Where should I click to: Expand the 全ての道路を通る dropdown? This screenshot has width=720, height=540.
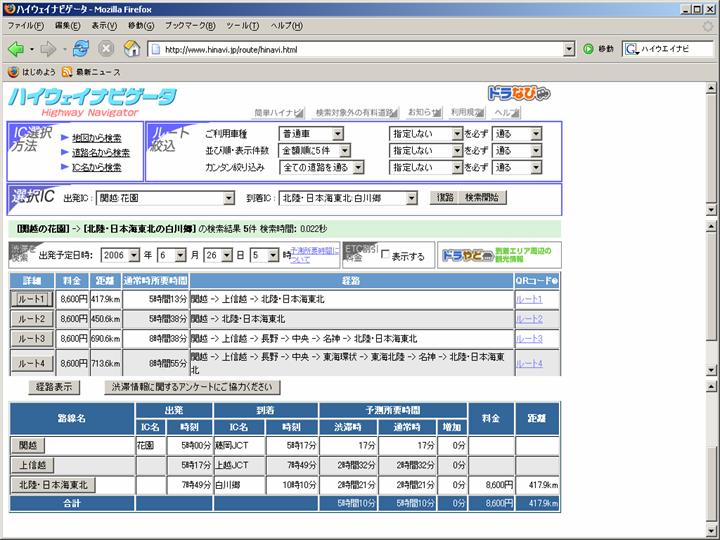[321, 168]
